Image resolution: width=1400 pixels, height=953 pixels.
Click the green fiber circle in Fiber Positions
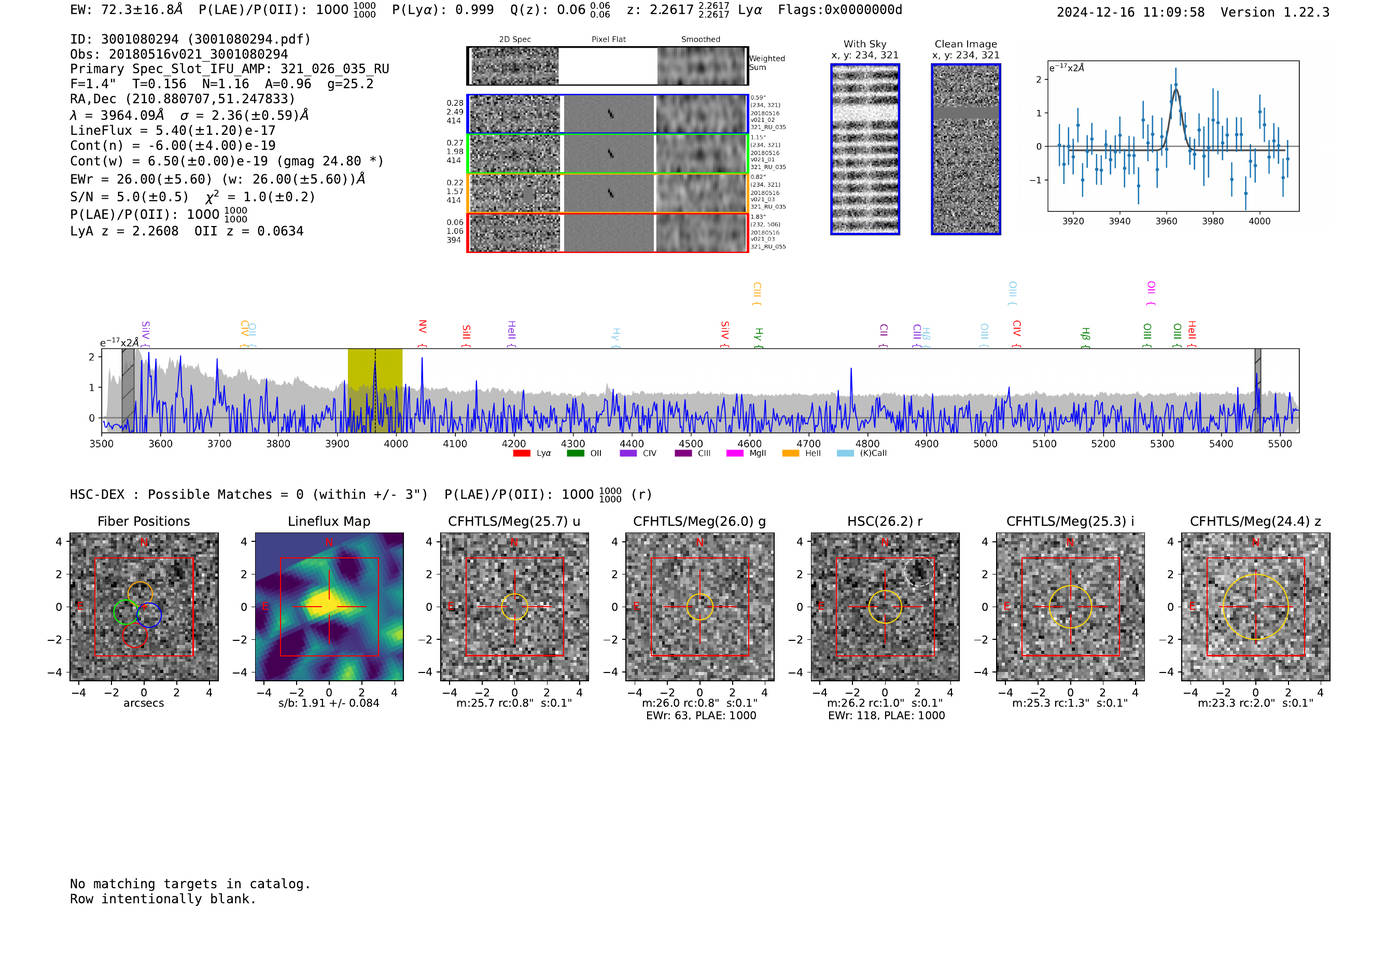126,612
